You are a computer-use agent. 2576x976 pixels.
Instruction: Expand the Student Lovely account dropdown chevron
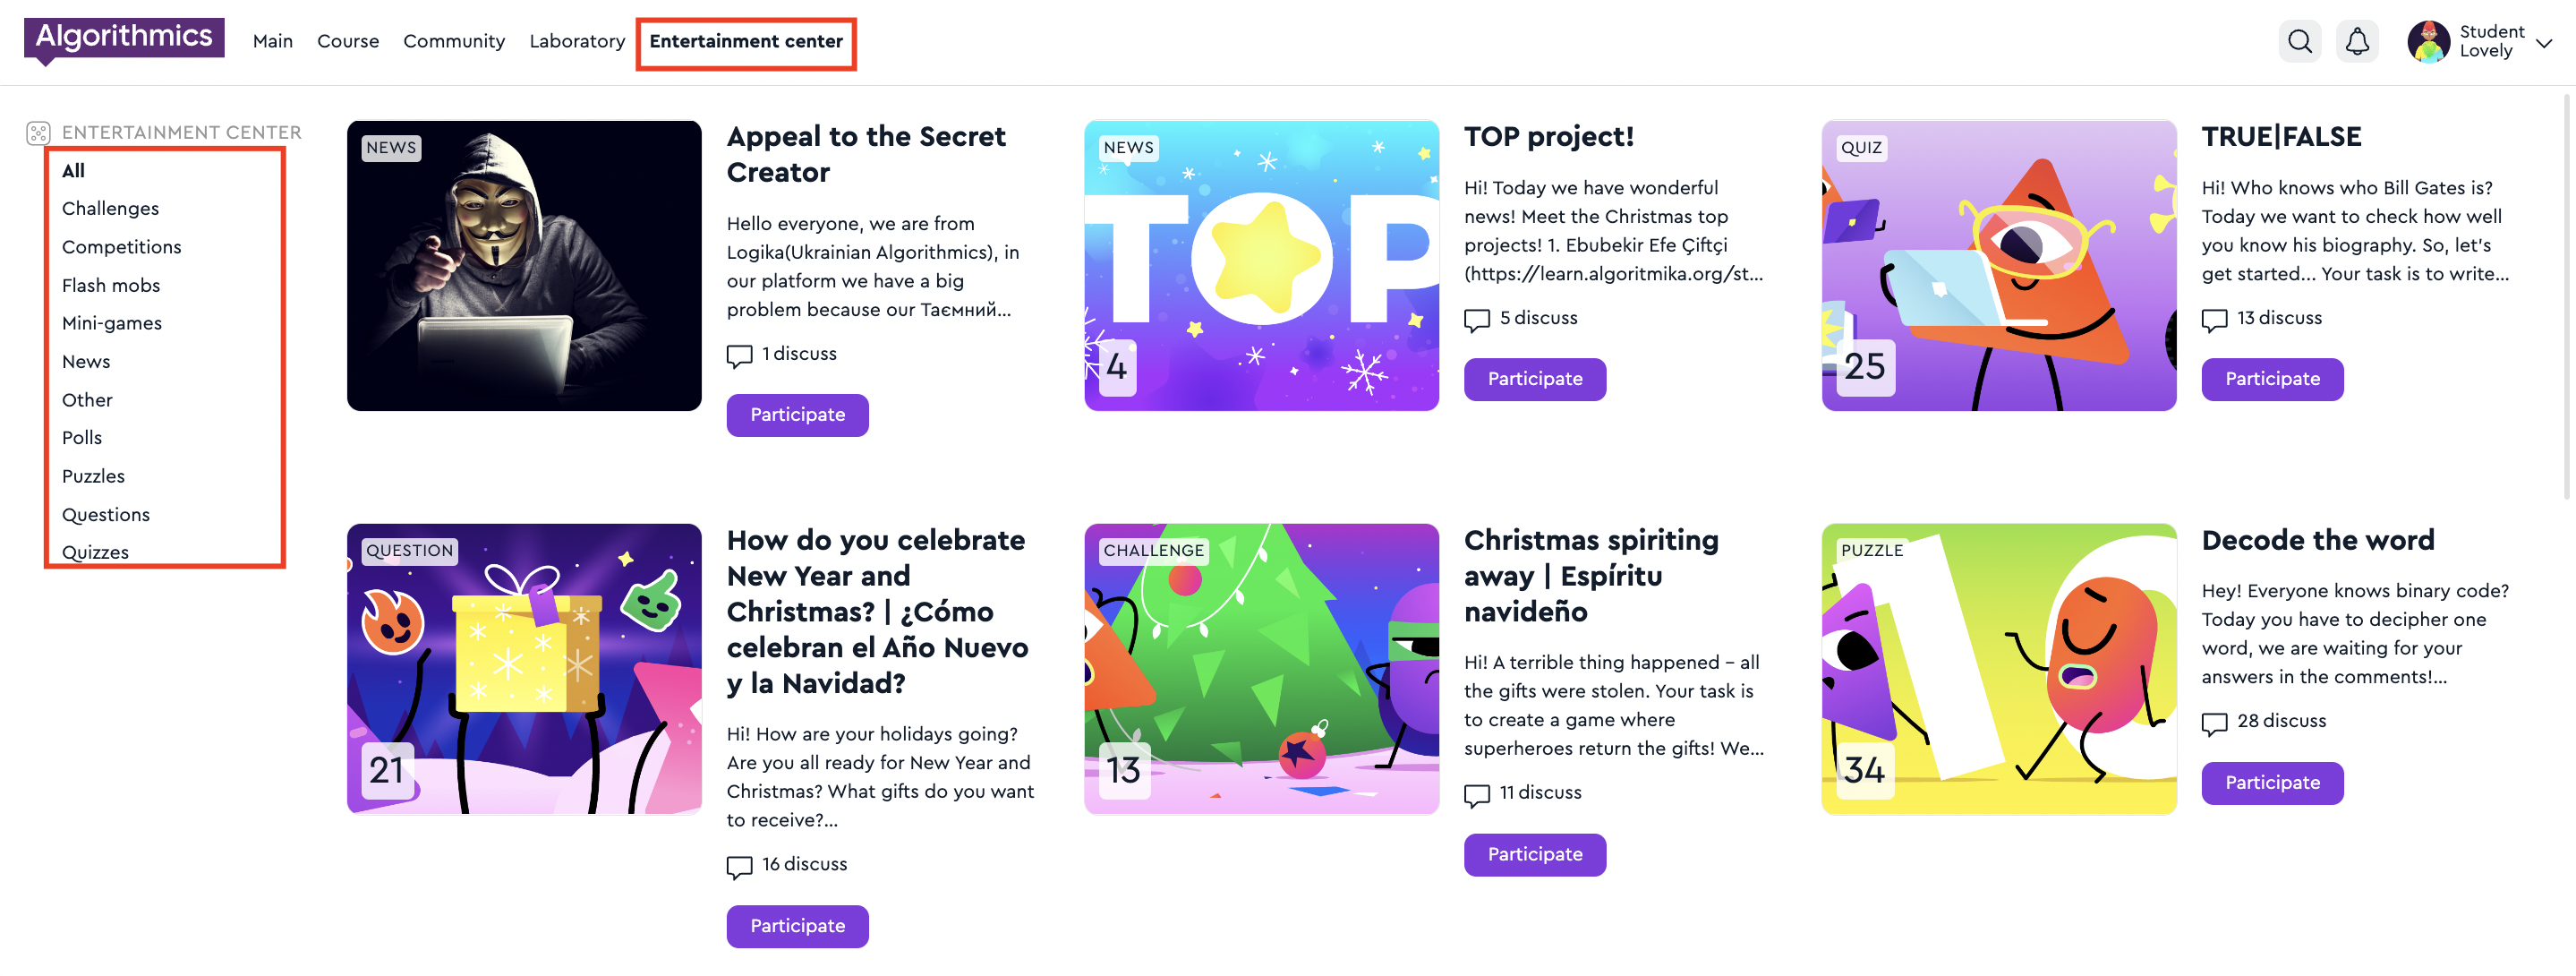click(x=2544, y=43)
